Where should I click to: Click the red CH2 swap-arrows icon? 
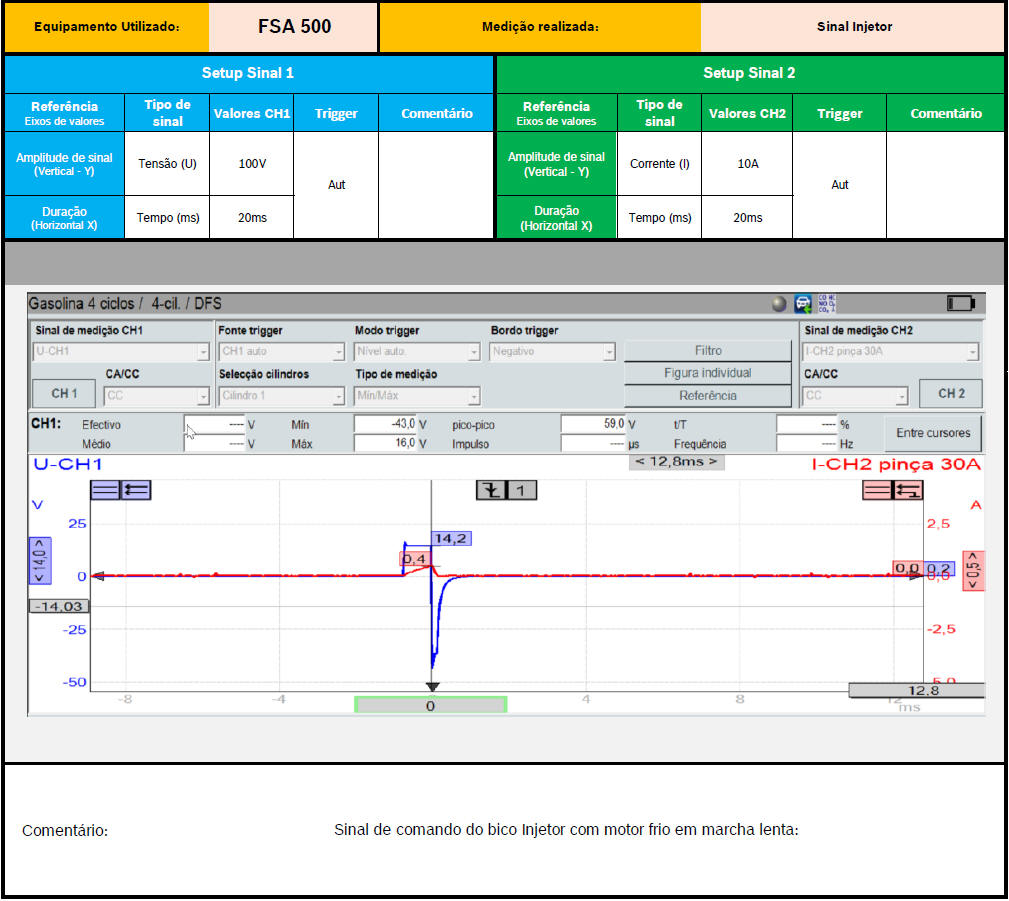(x=907, y=490)
